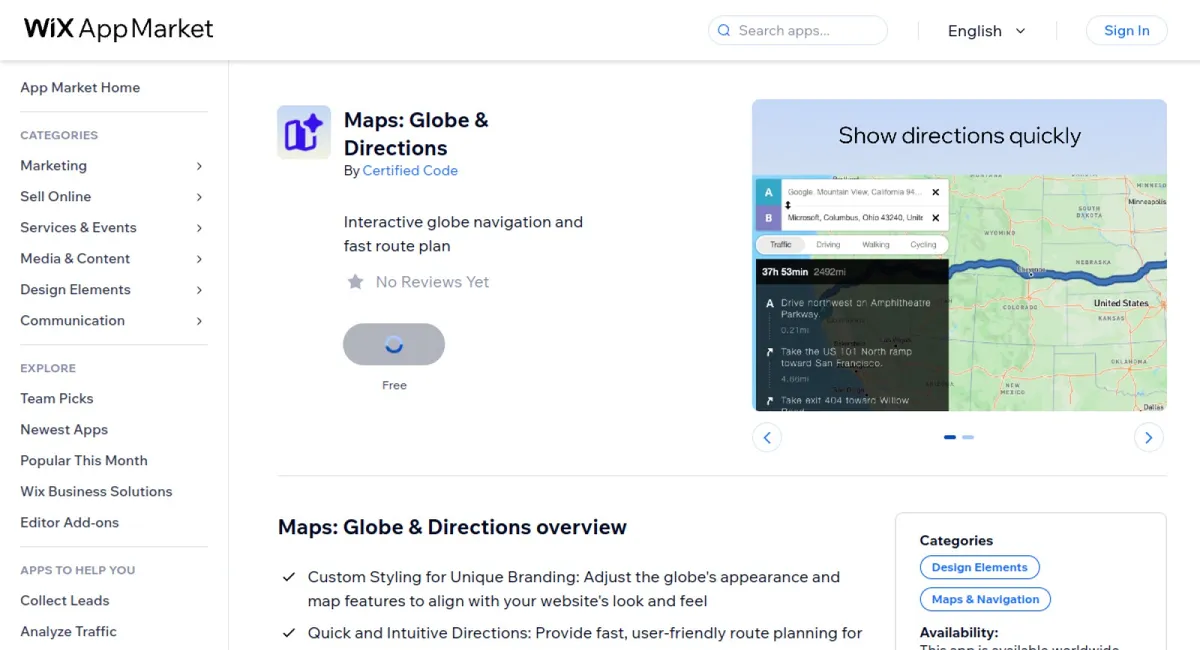This screenshot has height=650, width=1200.
Task: Remove location B in the map screenshot
Action: (x=936, y=217)
